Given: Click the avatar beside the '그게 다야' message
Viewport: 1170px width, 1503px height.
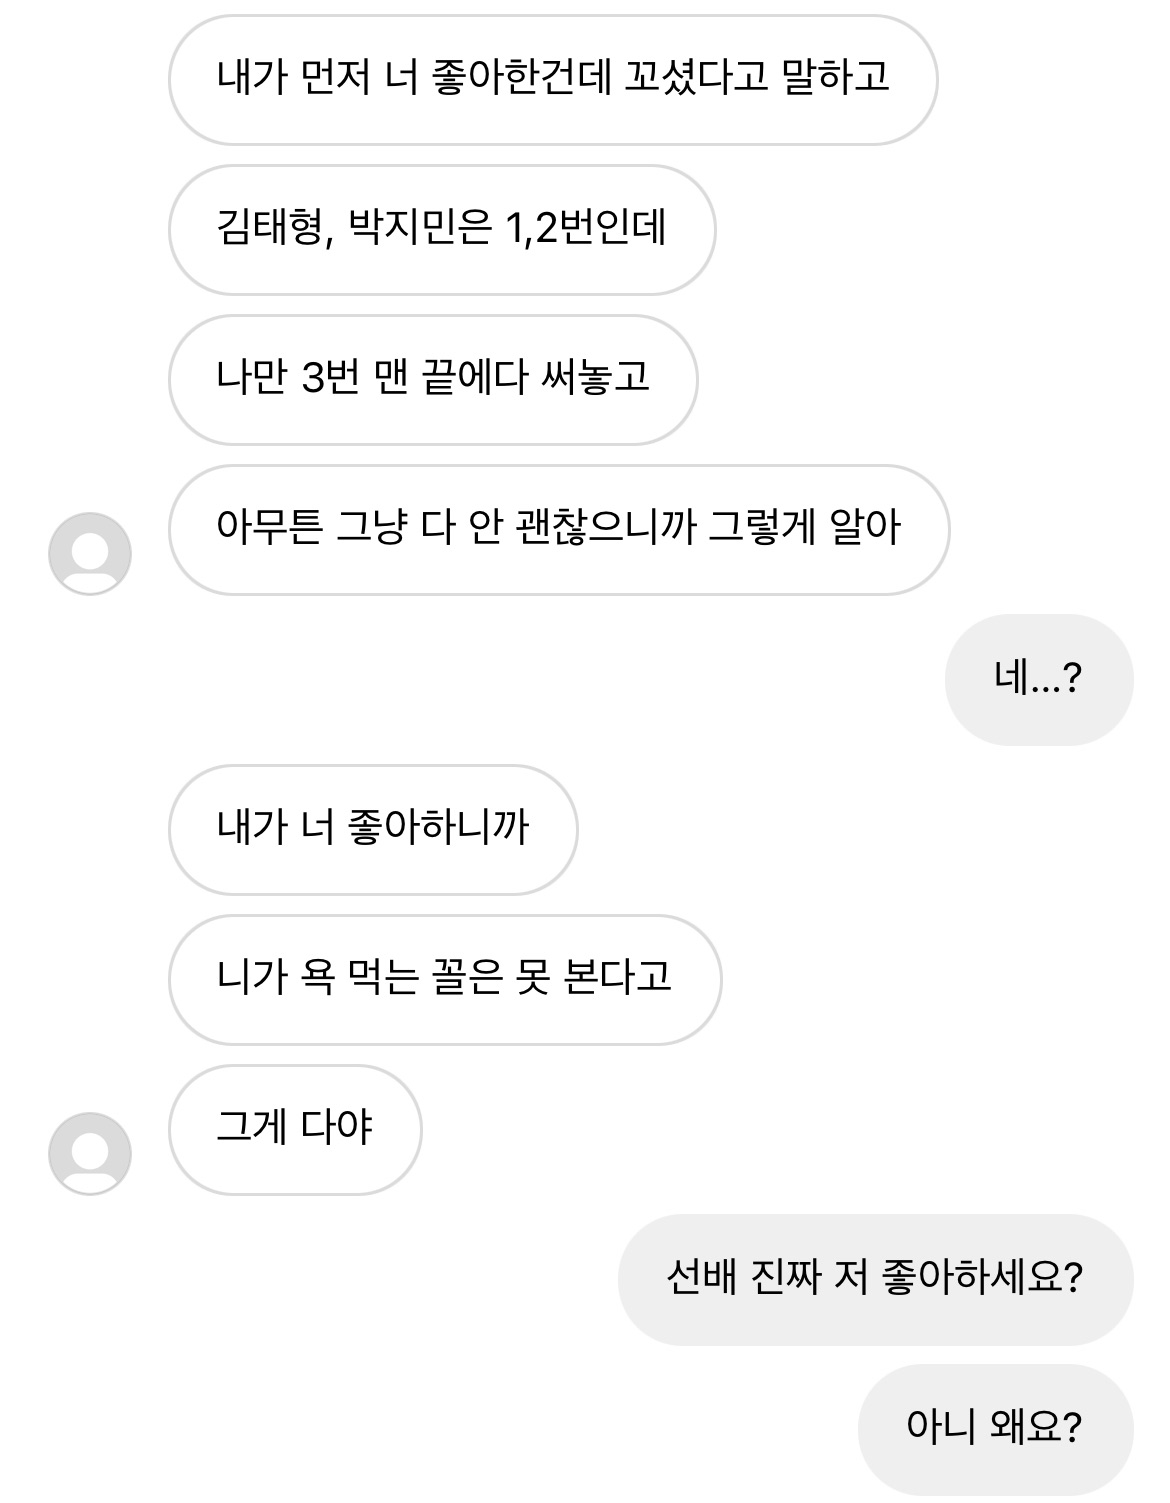Looking at the screenshot, I should coord(90,1153).
